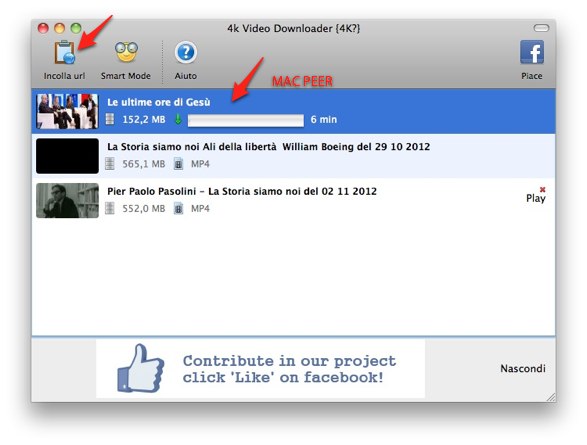Enable Smart Mode smiley icon
Viewport: 587px width, 445px height.
126,52
